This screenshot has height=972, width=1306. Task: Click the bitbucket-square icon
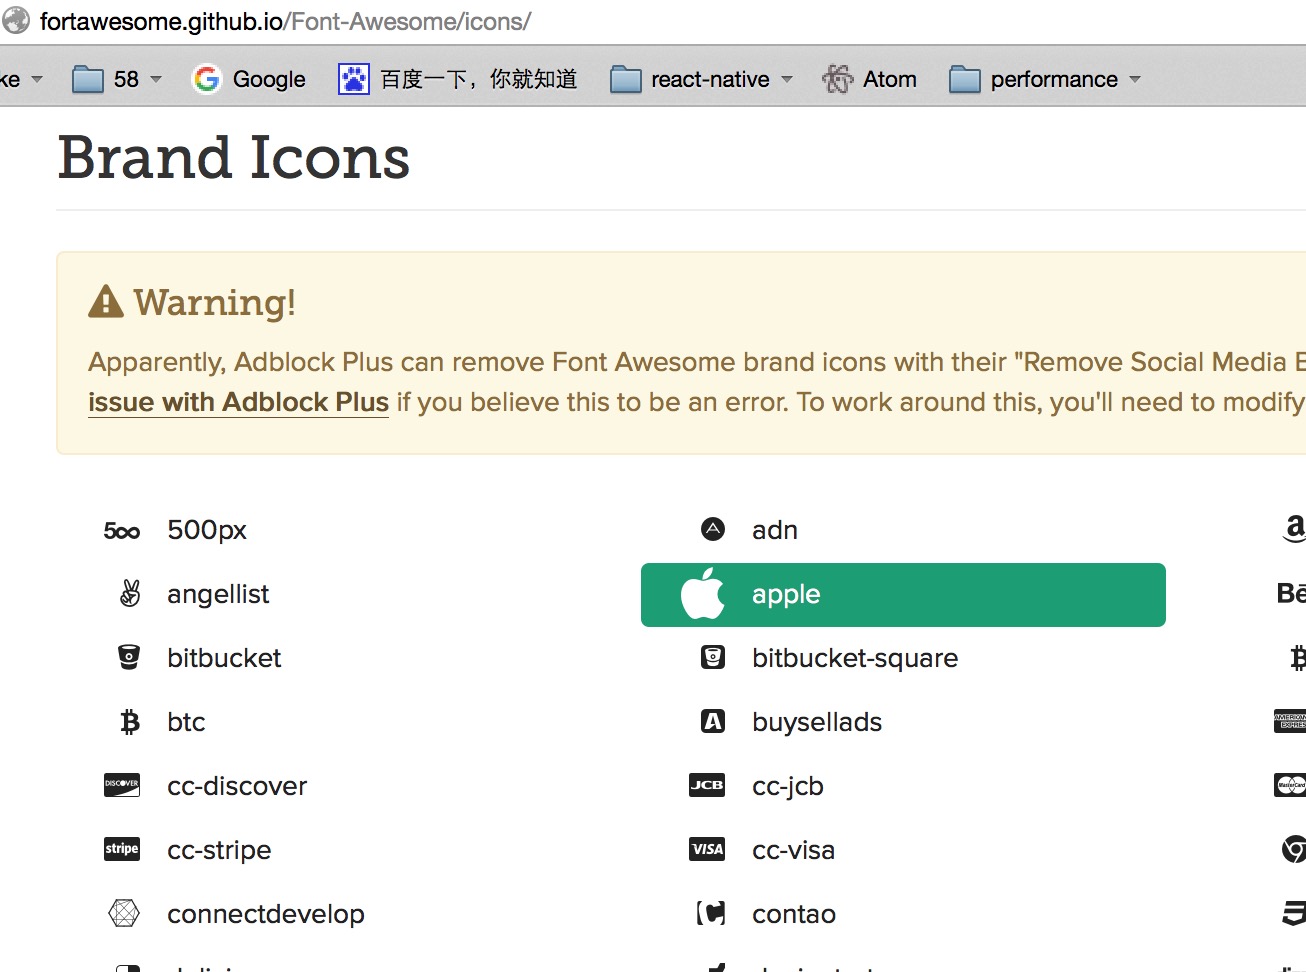[713, 657]
